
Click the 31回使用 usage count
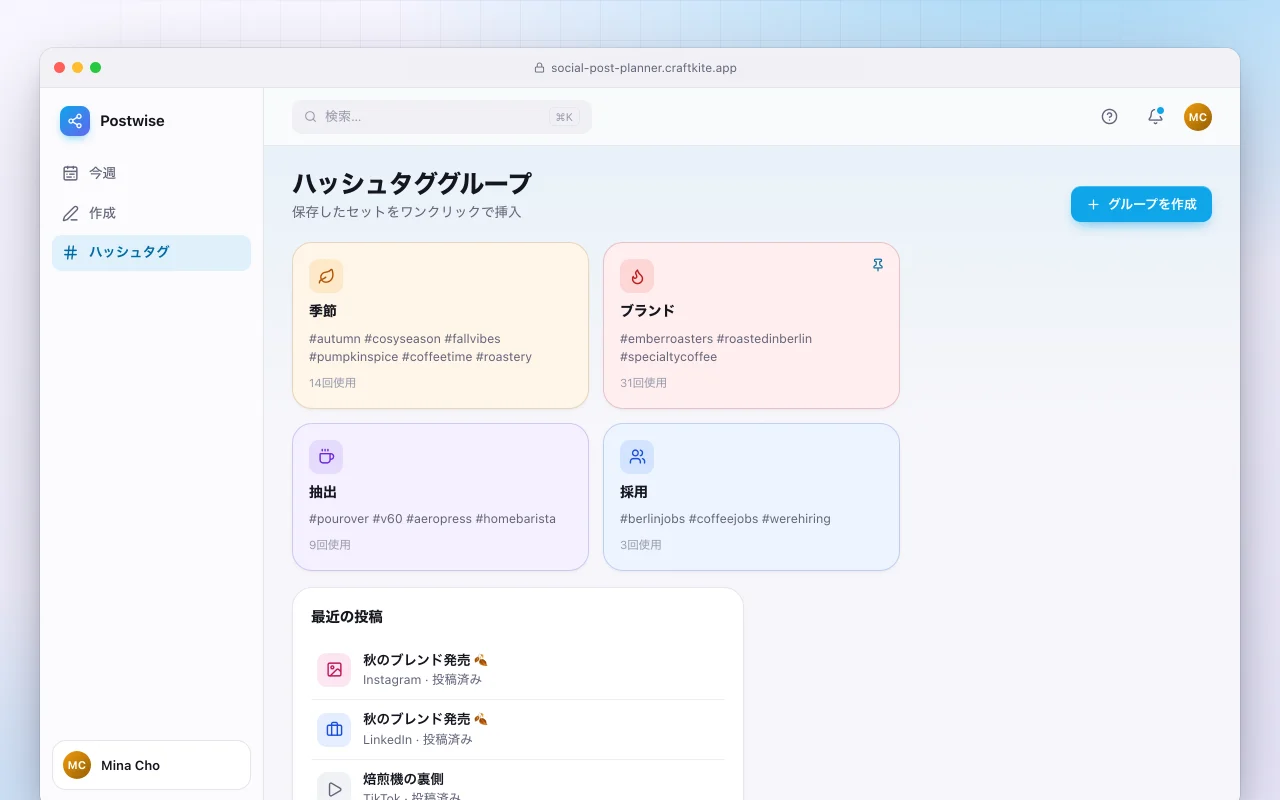point(643,383)
